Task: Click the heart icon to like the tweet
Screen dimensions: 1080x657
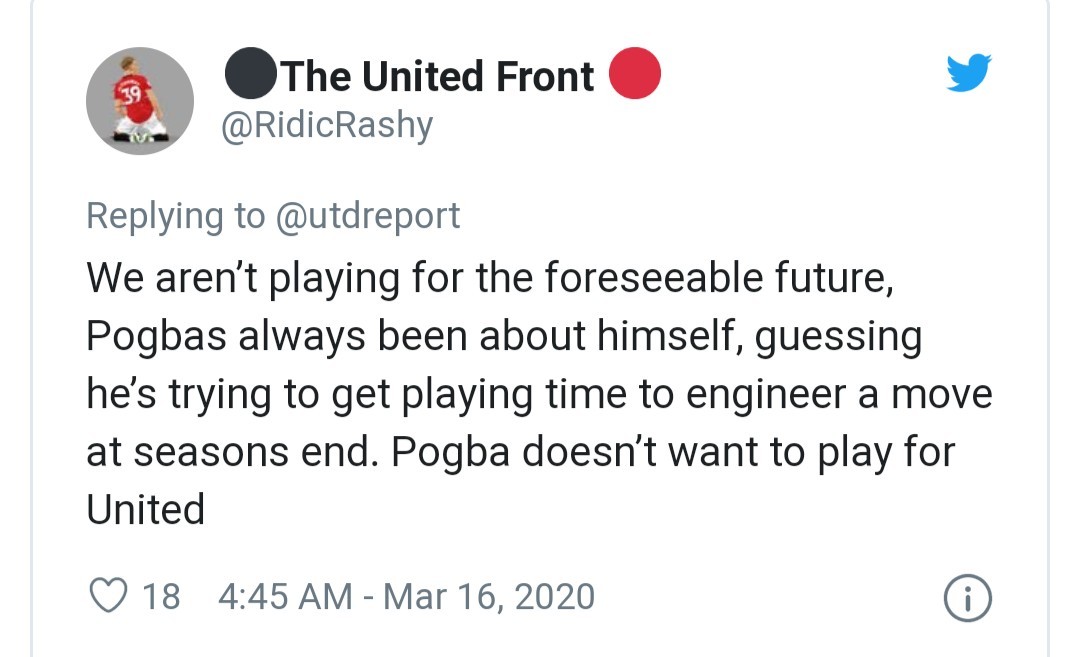Action: (x=106, y=594)
